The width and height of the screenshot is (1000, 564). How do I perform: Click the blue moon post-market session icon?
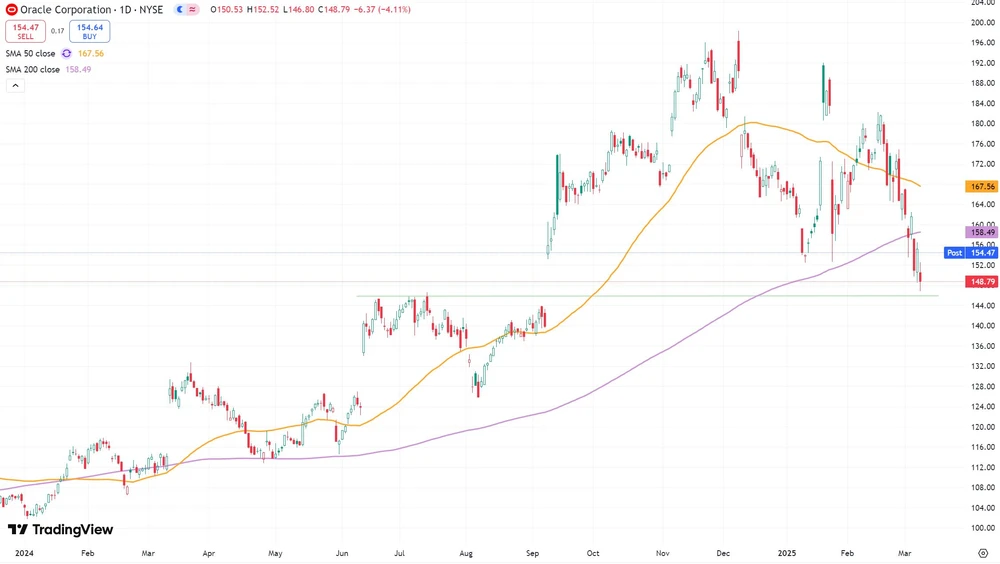180,10
